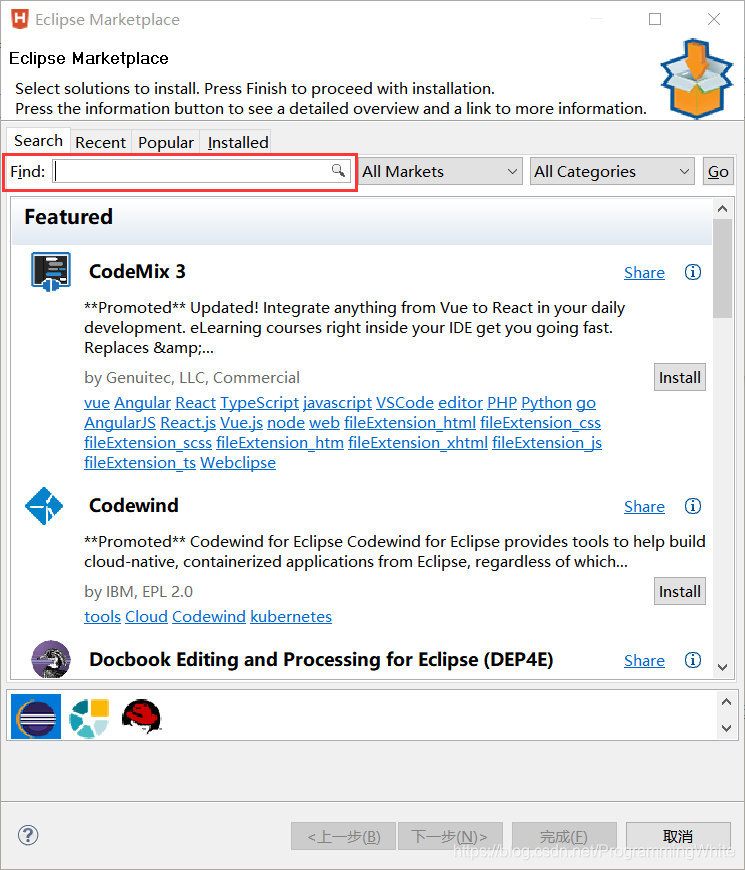Maximize the Eclipse Marketplace window
This screenshot has width=745, height=870.
[655, 19]
